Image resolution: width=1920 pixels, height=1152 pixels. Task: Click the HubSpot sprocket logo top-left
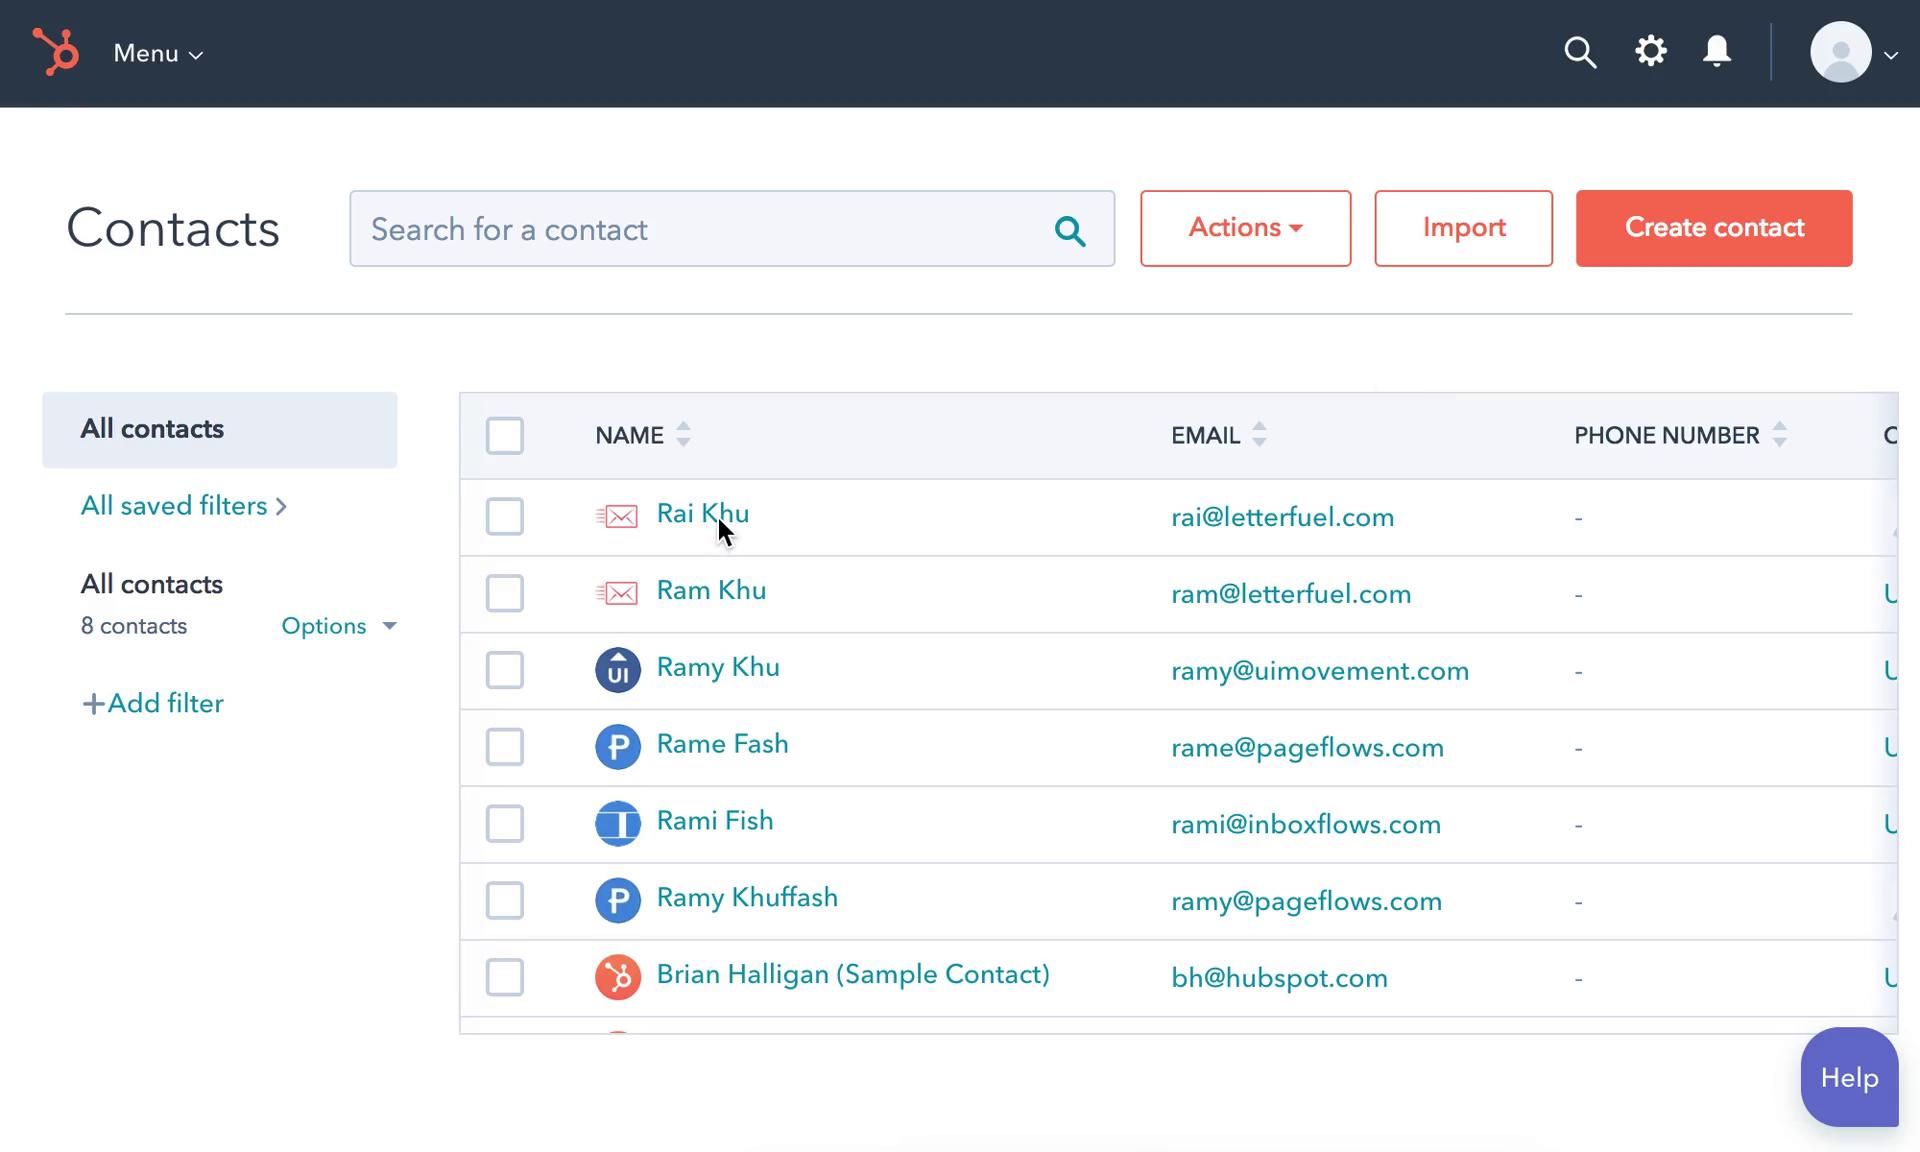coord(56,52)
